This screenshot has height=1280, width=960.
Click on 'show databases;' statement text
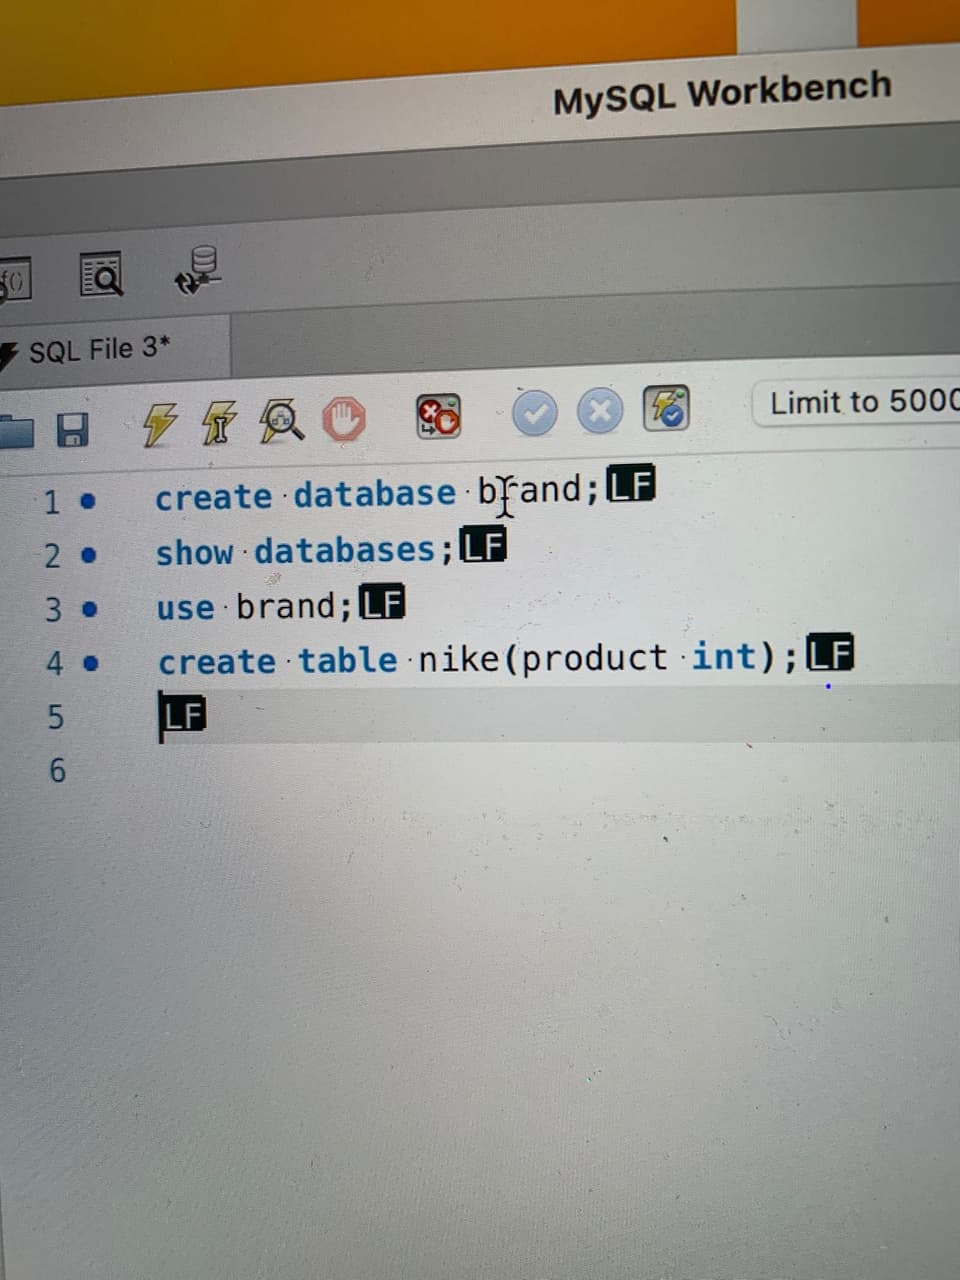[296, 551]
